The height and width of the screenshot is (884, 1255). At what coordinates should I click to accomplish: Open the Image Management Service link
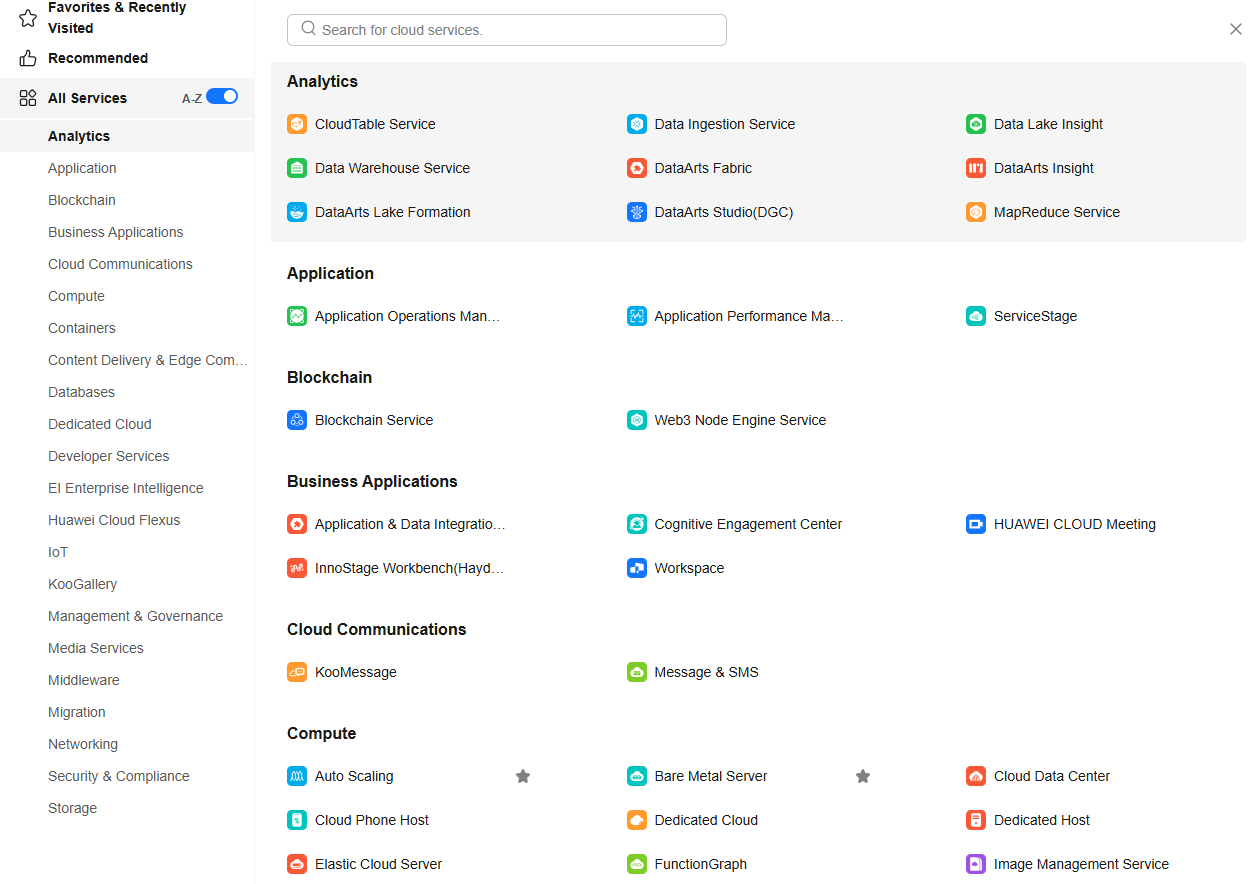pyautogui.click(x=1081, y=864)
